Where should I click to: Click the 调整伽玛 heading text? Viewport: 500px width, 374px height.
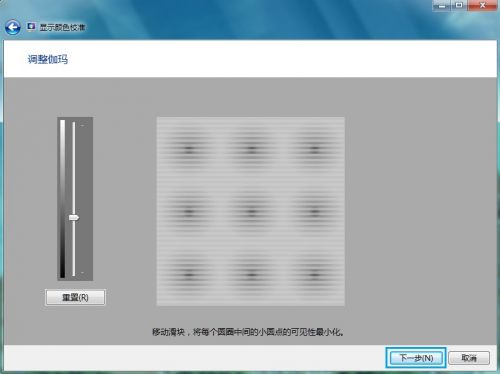click(x=48, y=59)
